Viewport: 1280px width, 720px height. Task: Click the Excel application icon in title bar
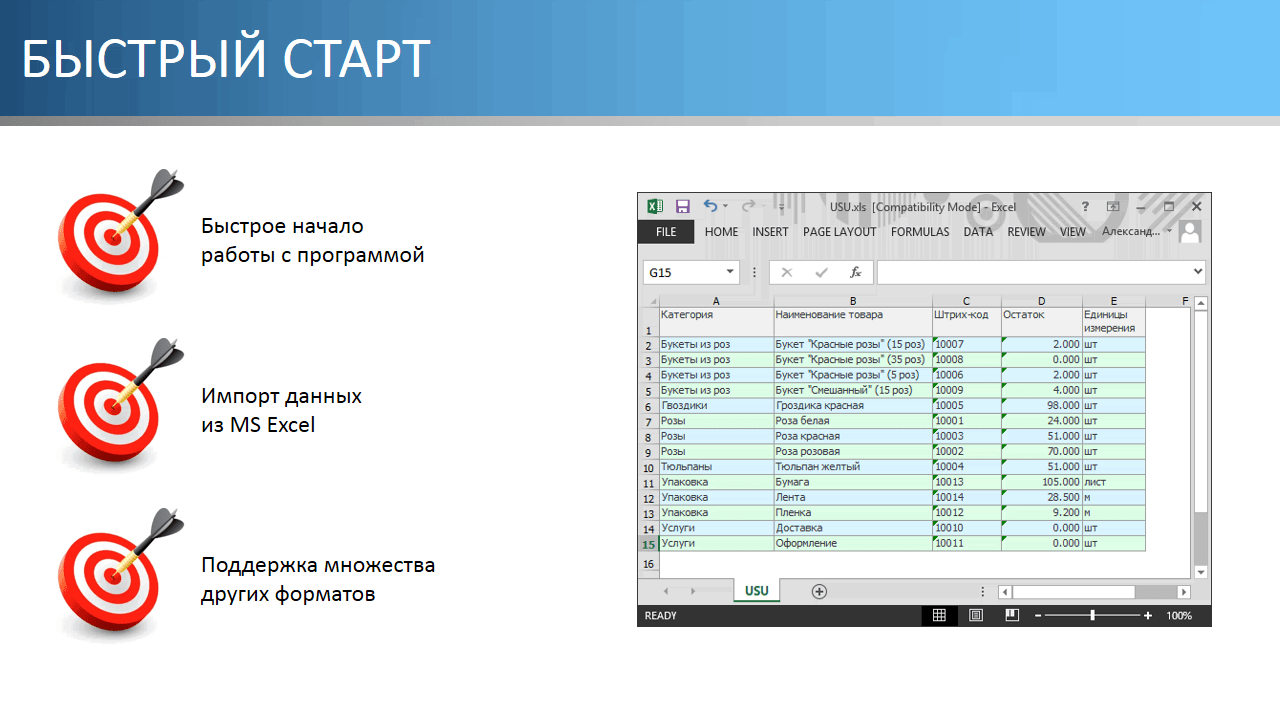[x=655, y=206]
